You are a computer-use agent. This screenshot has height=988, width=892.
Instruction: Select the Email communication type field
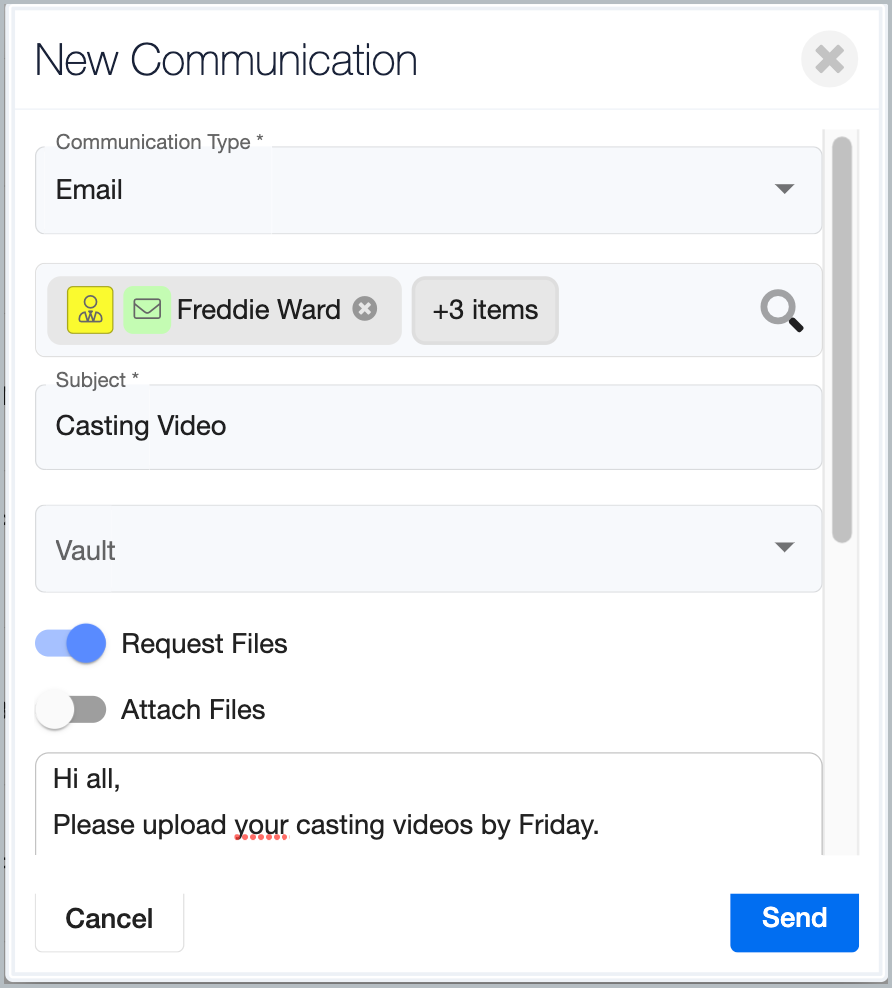pyautogui.click(x=400, y=190)
